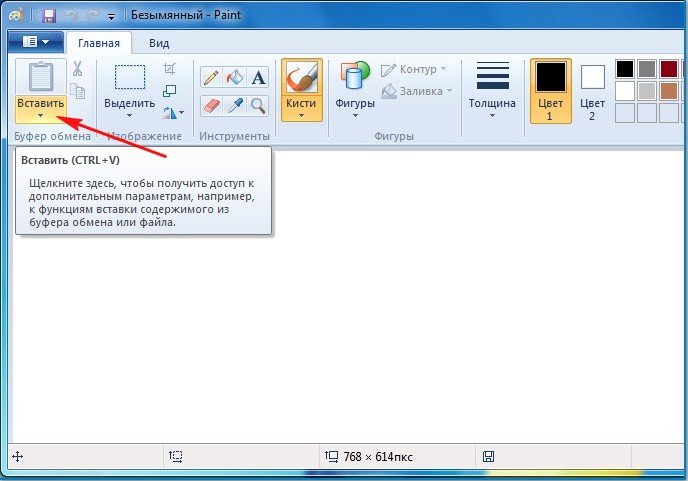Open the Фигуры shapes gallery
Image resolution: width=688 pixels, height=481 pixels.
tap(355, 90)
